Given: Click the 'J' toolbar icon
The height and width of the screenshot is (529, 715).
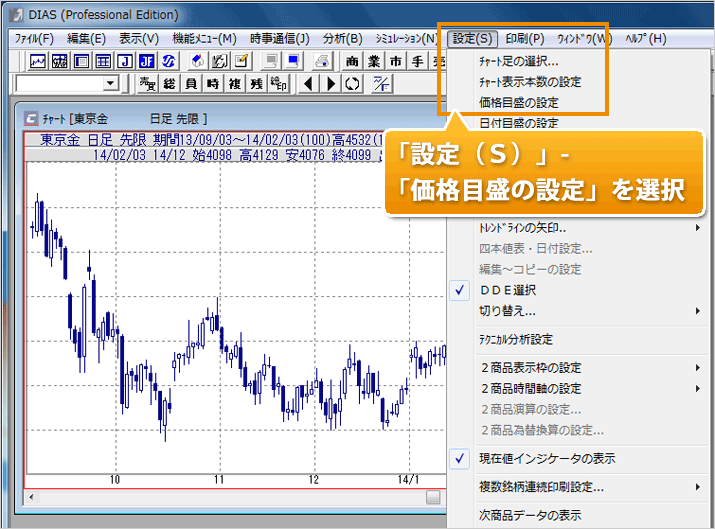Looking at the screenshot, I should coord(127,61).
